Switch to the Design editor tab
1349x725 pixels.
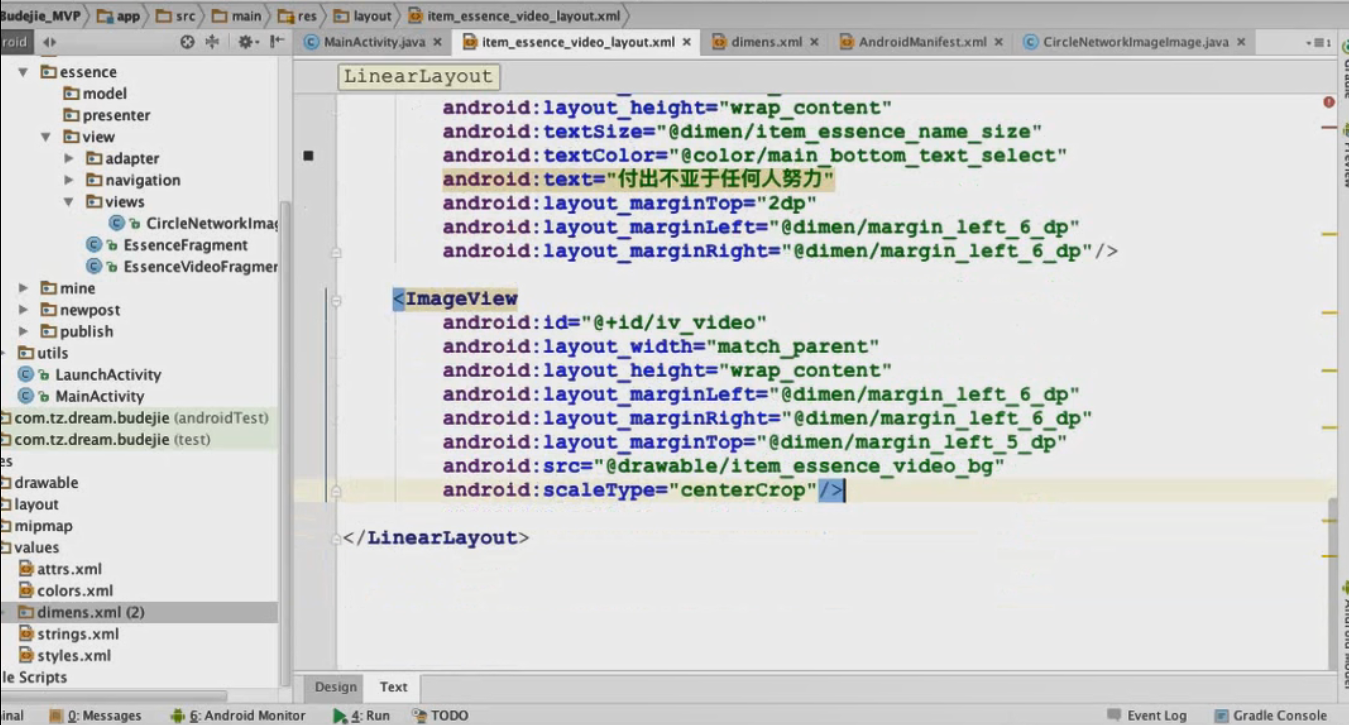tap(335, 687)
